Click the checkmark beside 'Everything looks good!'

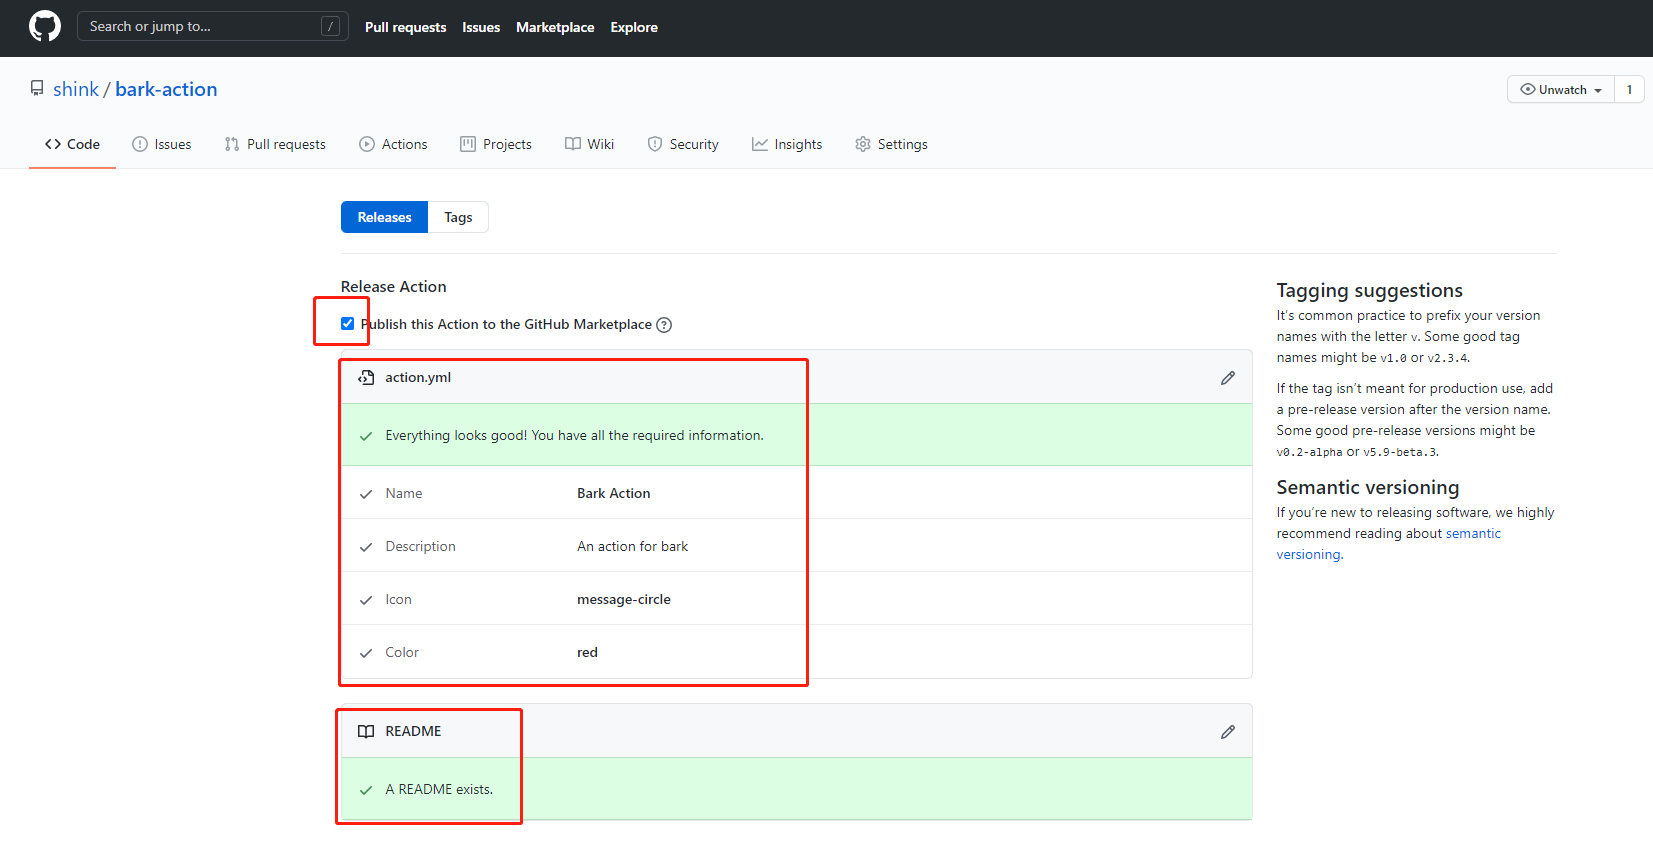tap(366, 436)
